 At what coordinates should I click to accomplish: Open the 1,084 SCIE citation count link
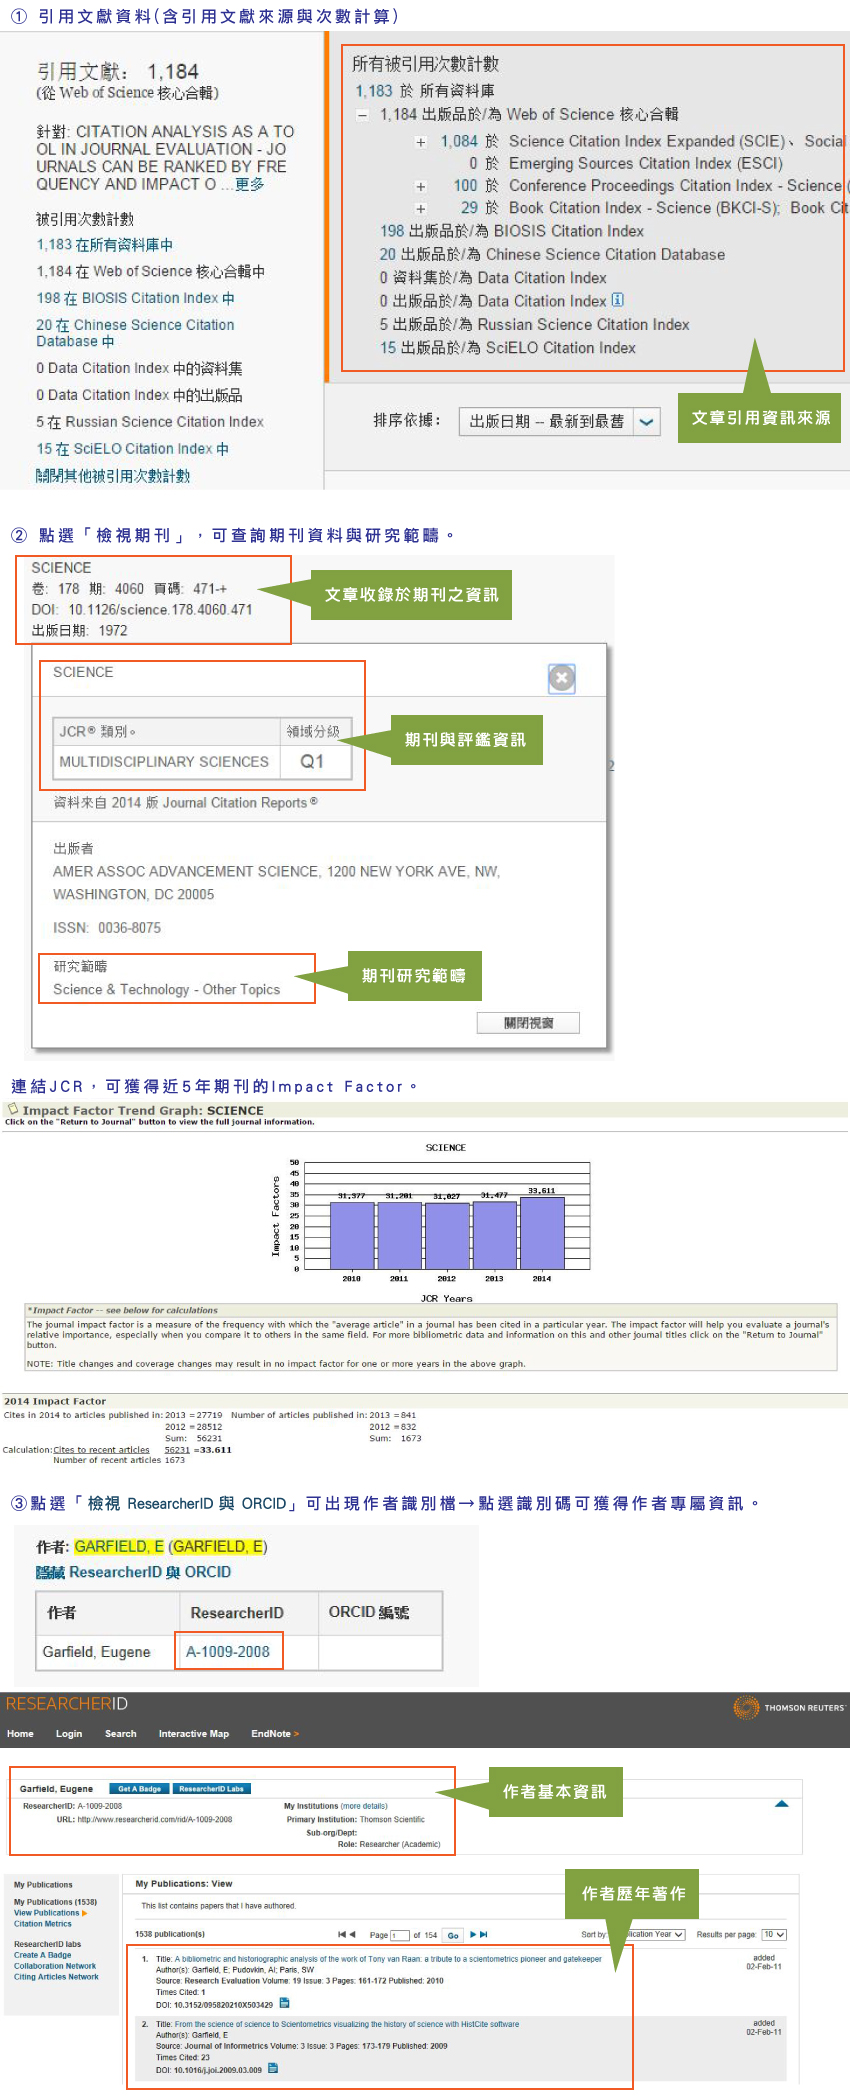tap(459, 142)
